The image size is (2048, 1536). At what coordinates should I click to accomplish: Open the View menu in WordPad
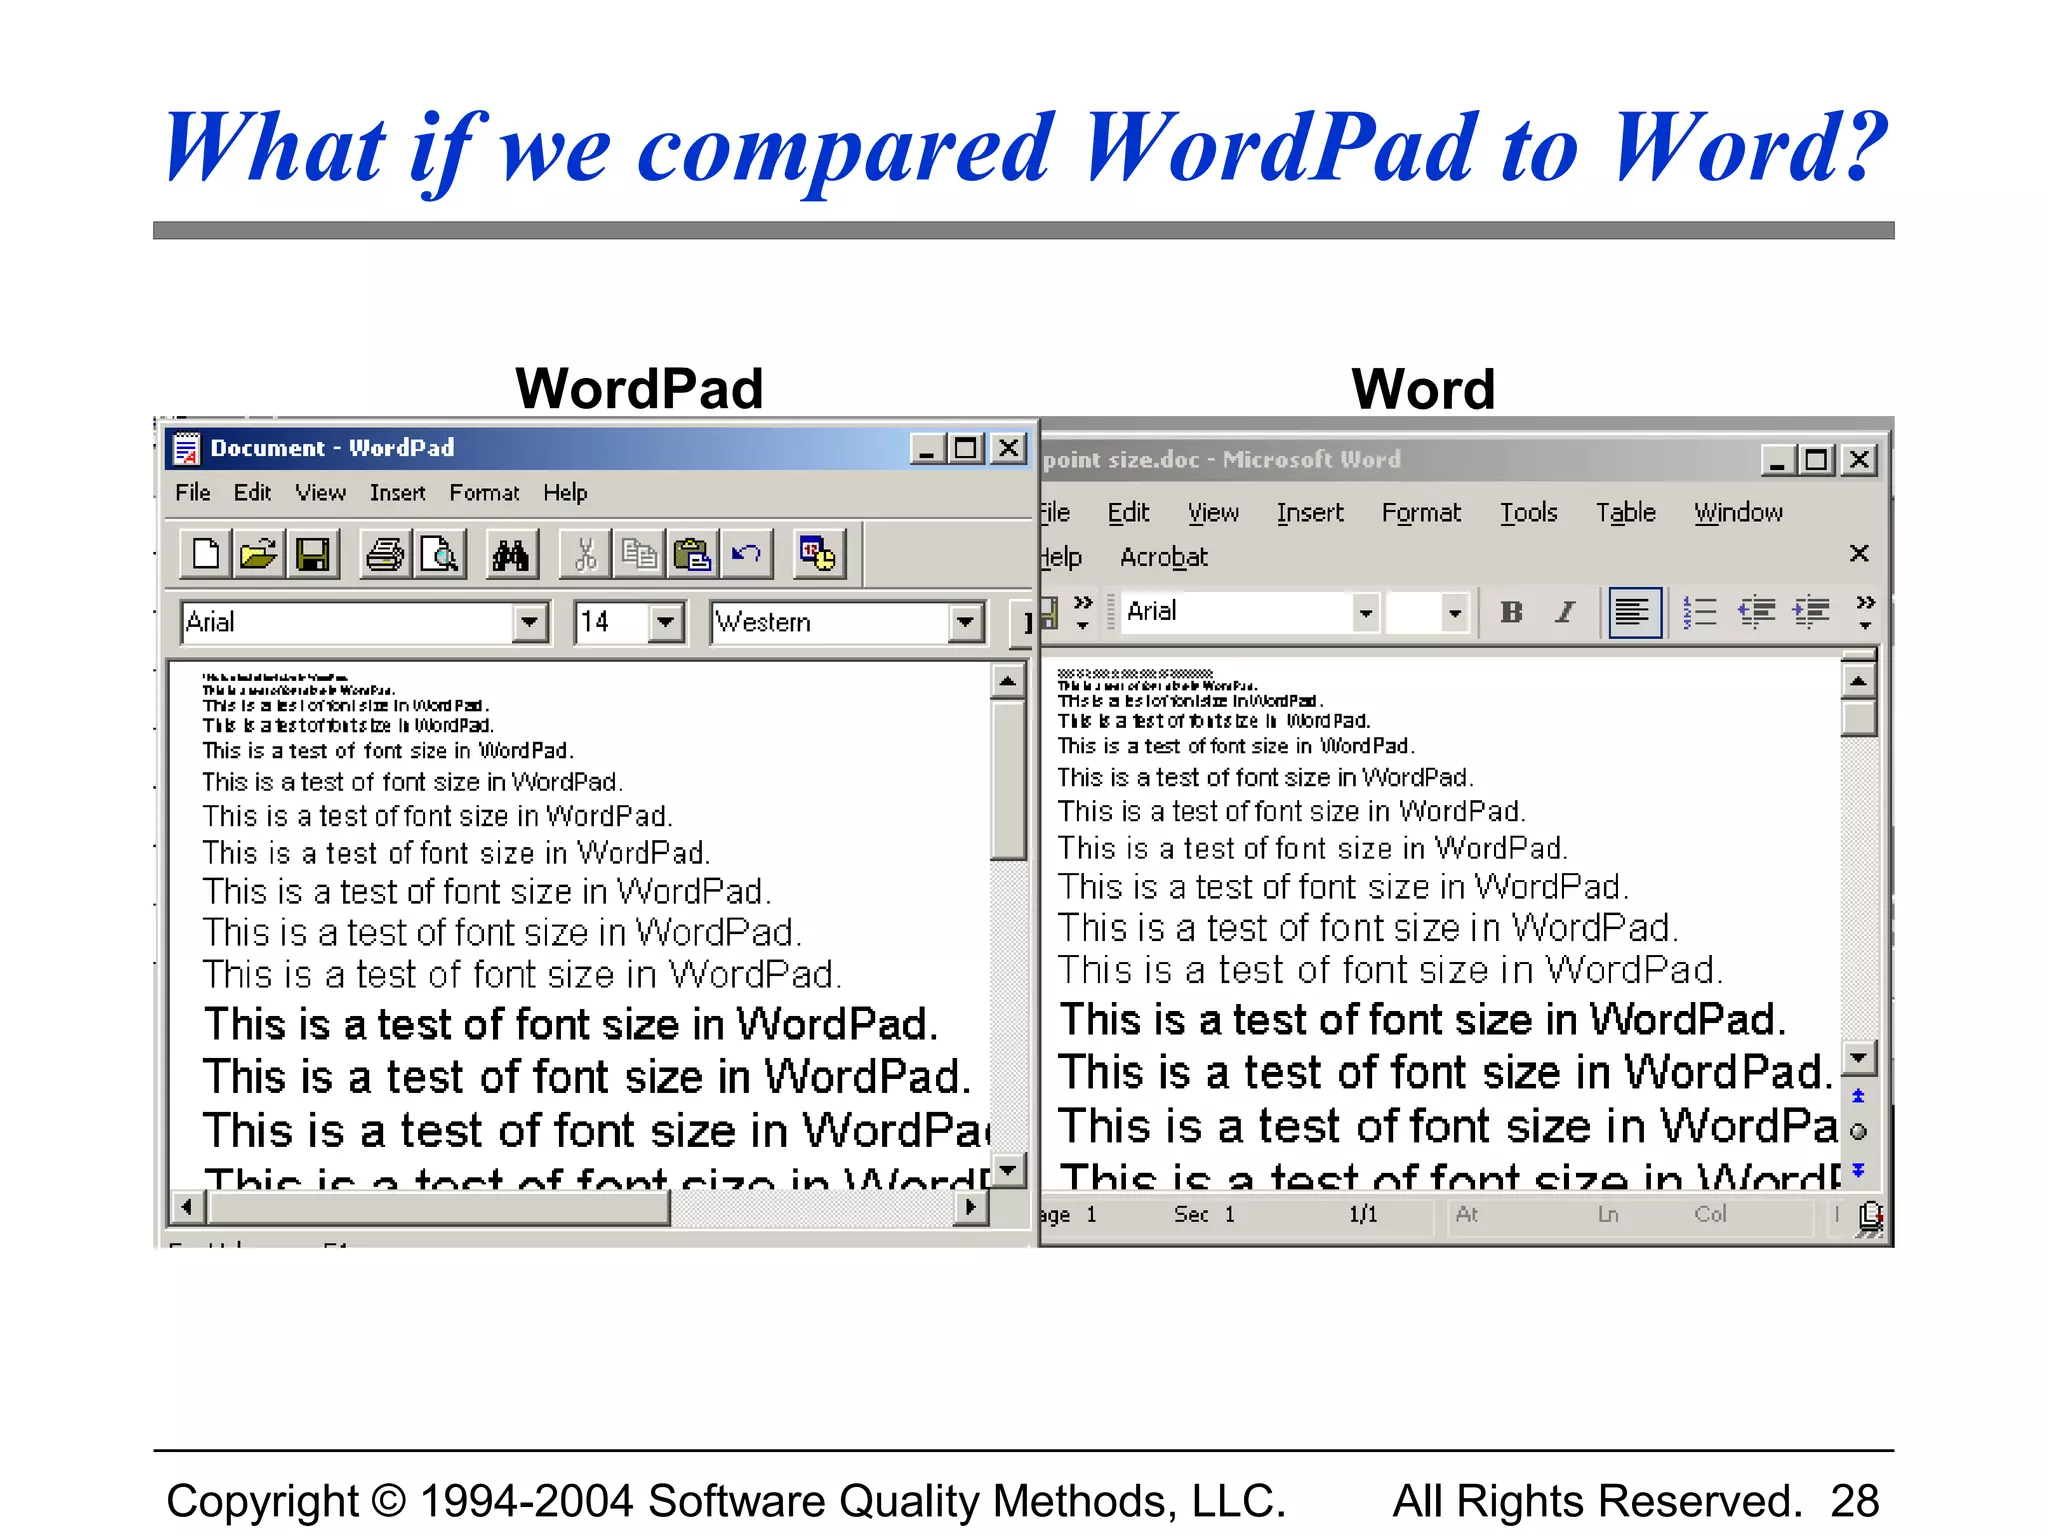[320, 493]
